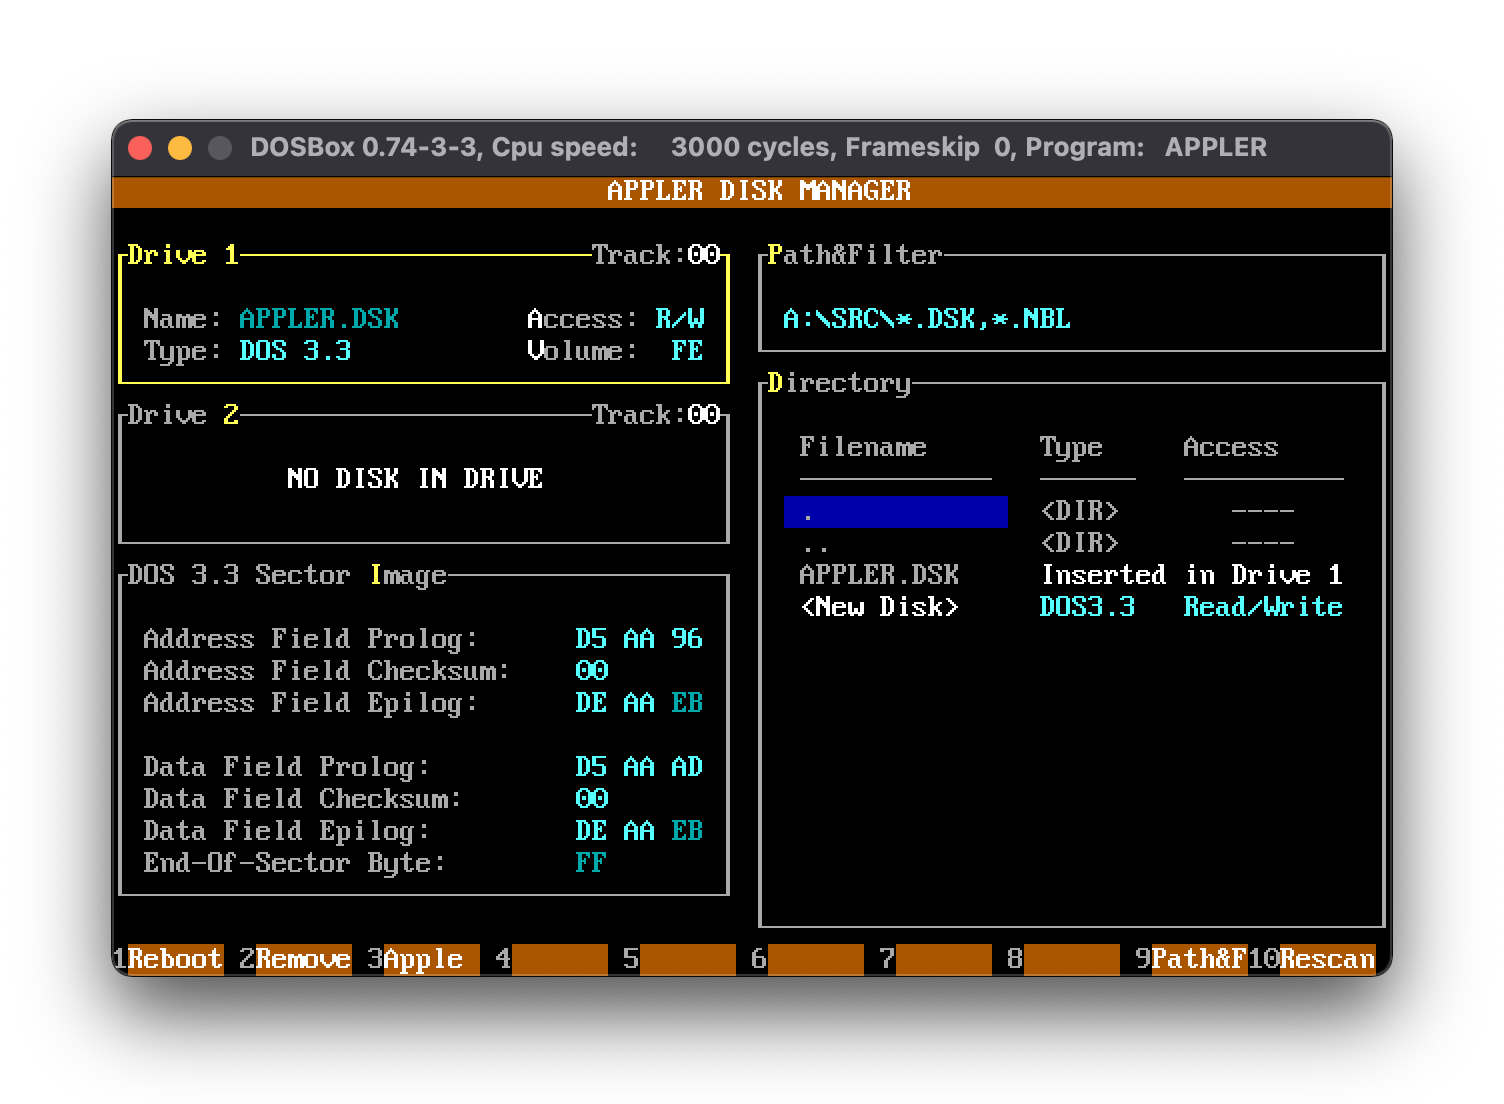Click the empty function key 5 slot
This screenshot has width=1504, height=1104.
(x=679, y=959)
